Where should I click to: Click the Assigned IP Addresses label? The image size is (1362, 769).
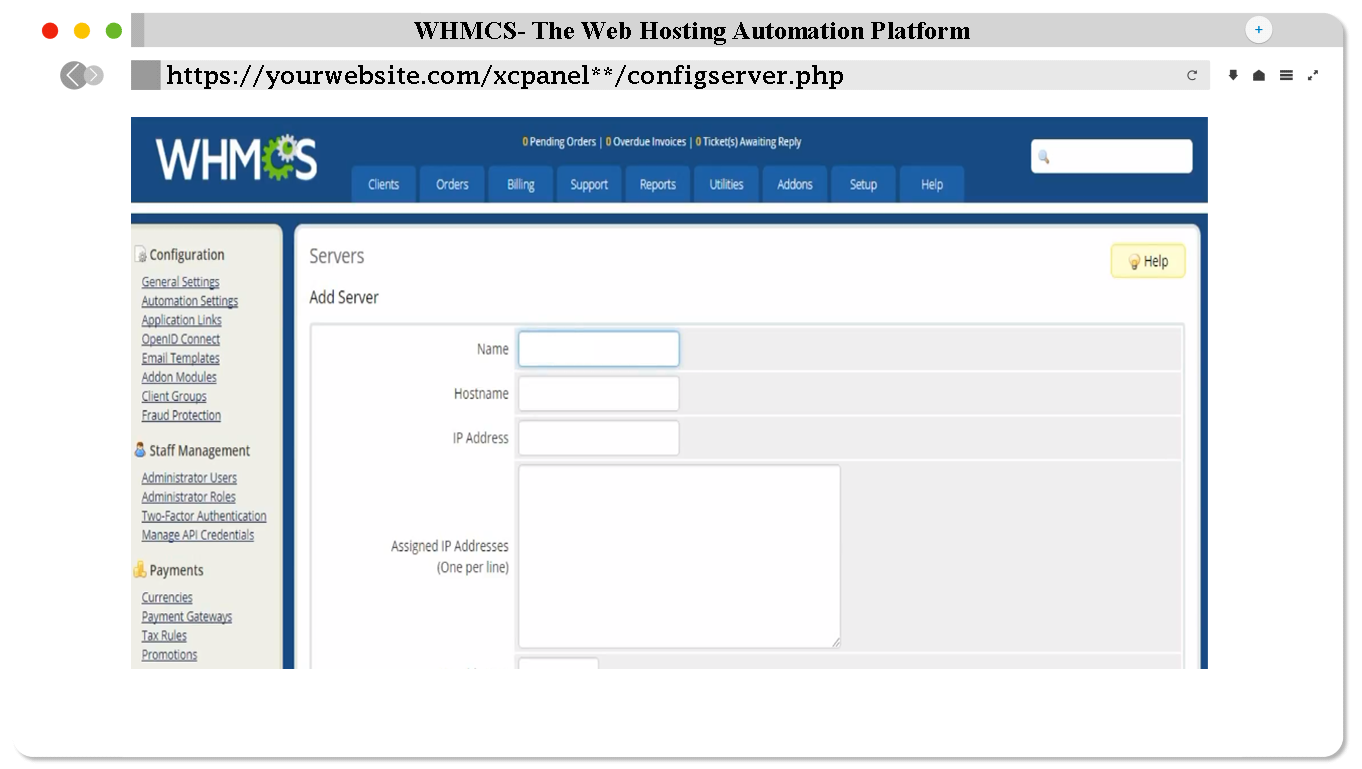(x=450, y=556)
